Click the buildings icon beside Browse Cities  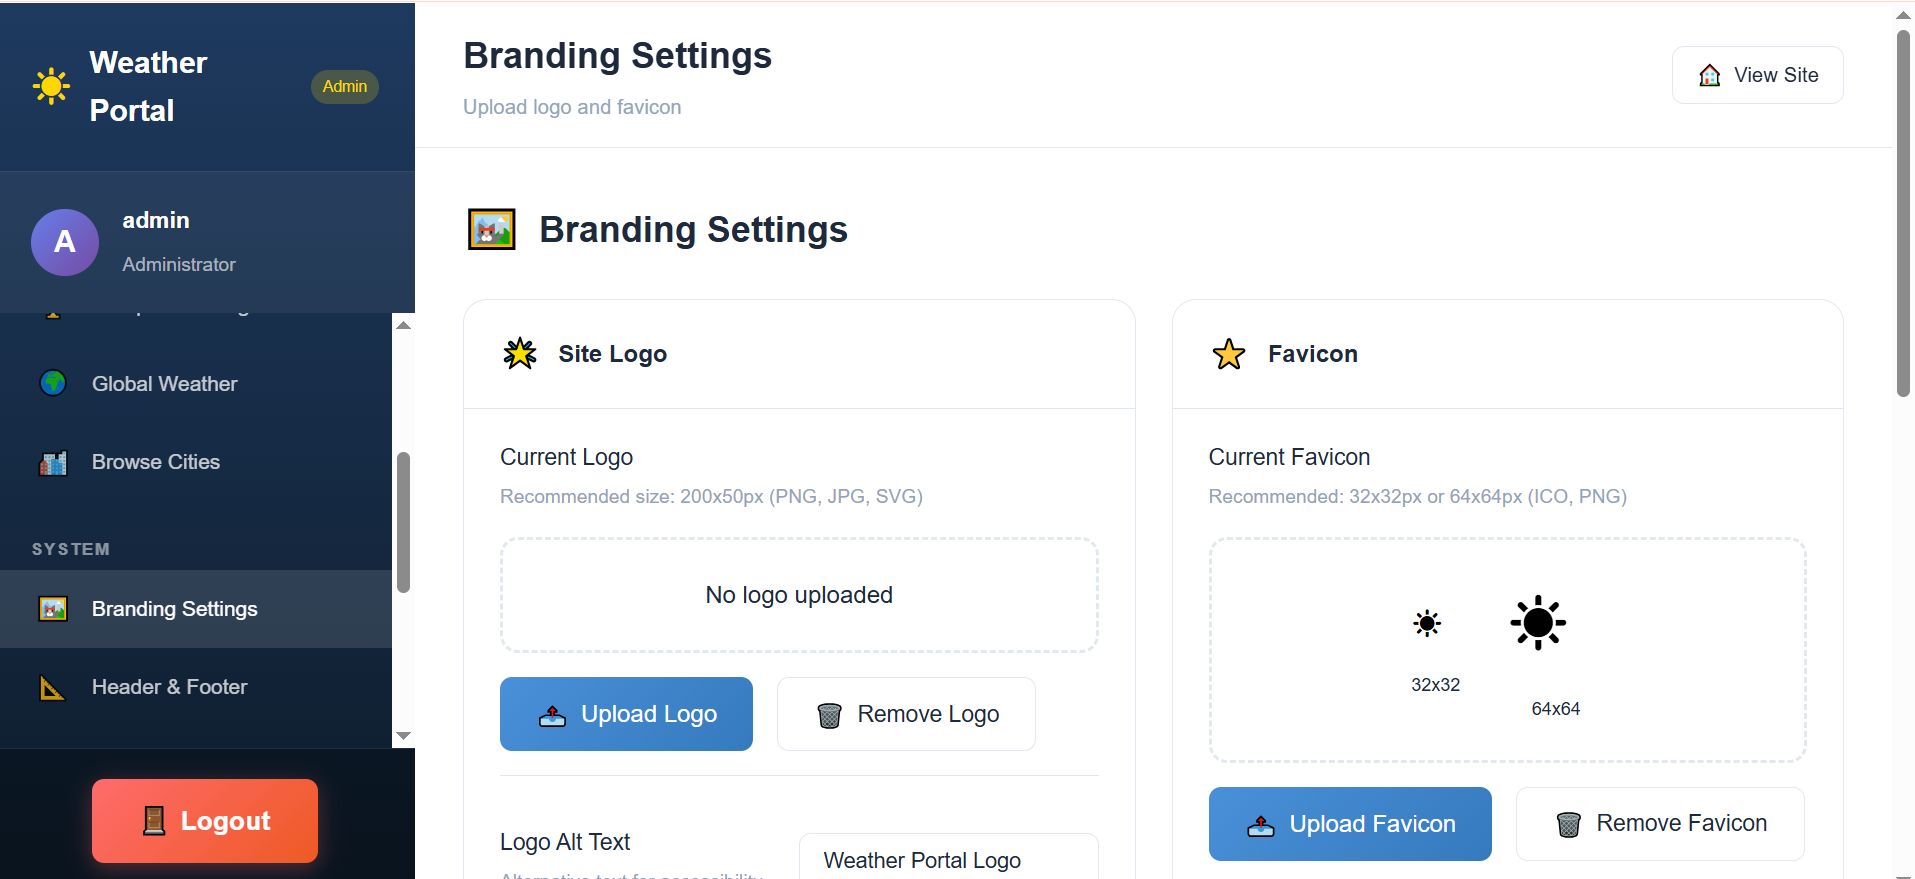53,462
